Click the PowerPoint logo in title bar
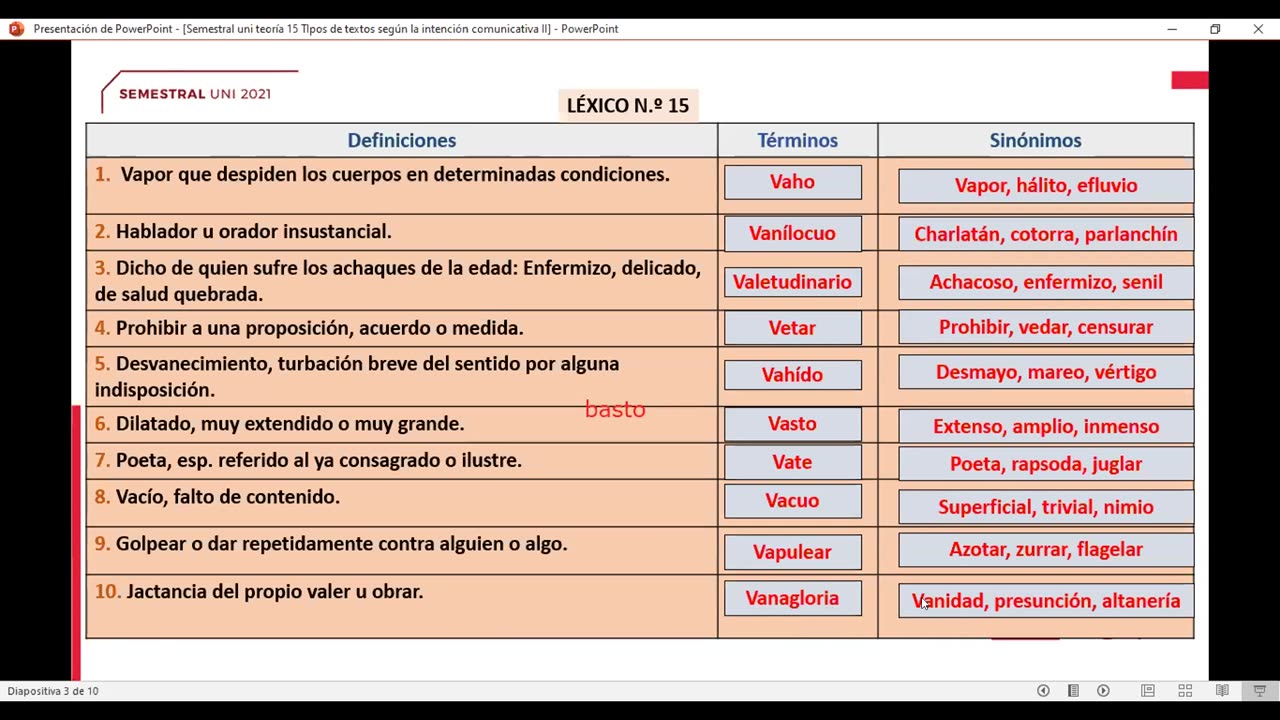 pyautogui.click(x=16, y=29)
